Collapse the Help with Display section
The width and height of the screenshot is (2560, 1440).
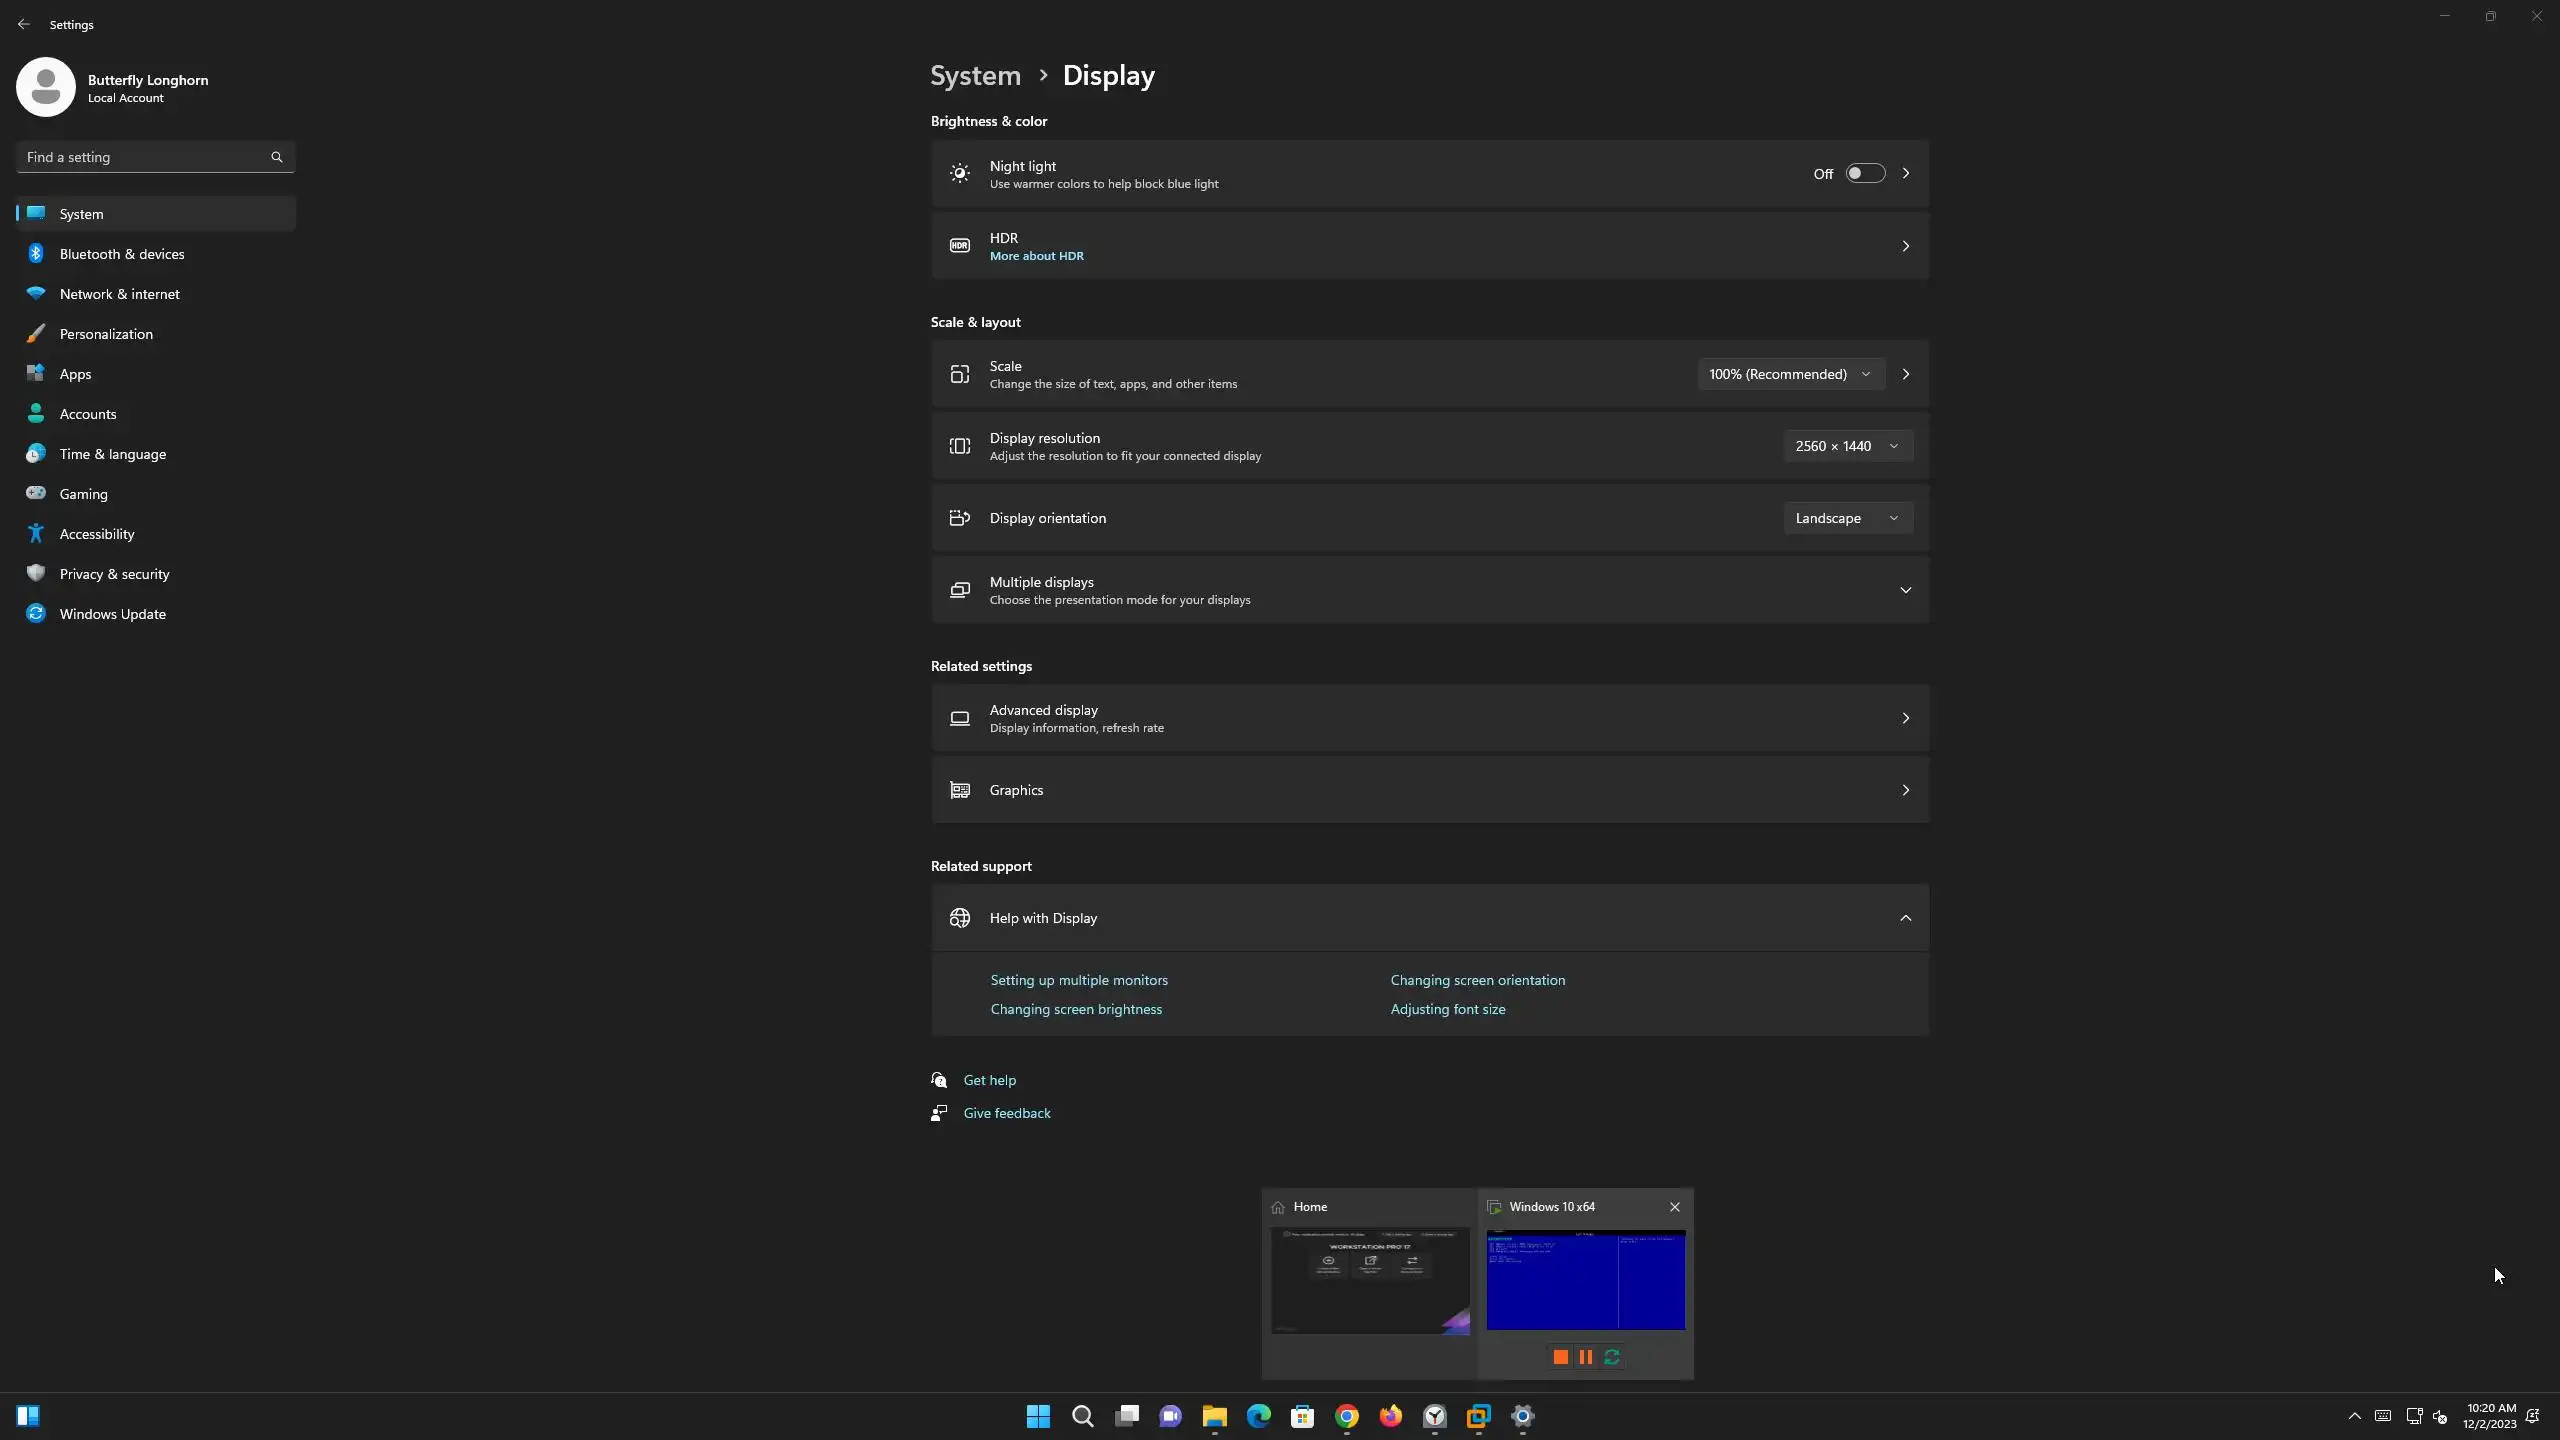(1905, 918)
